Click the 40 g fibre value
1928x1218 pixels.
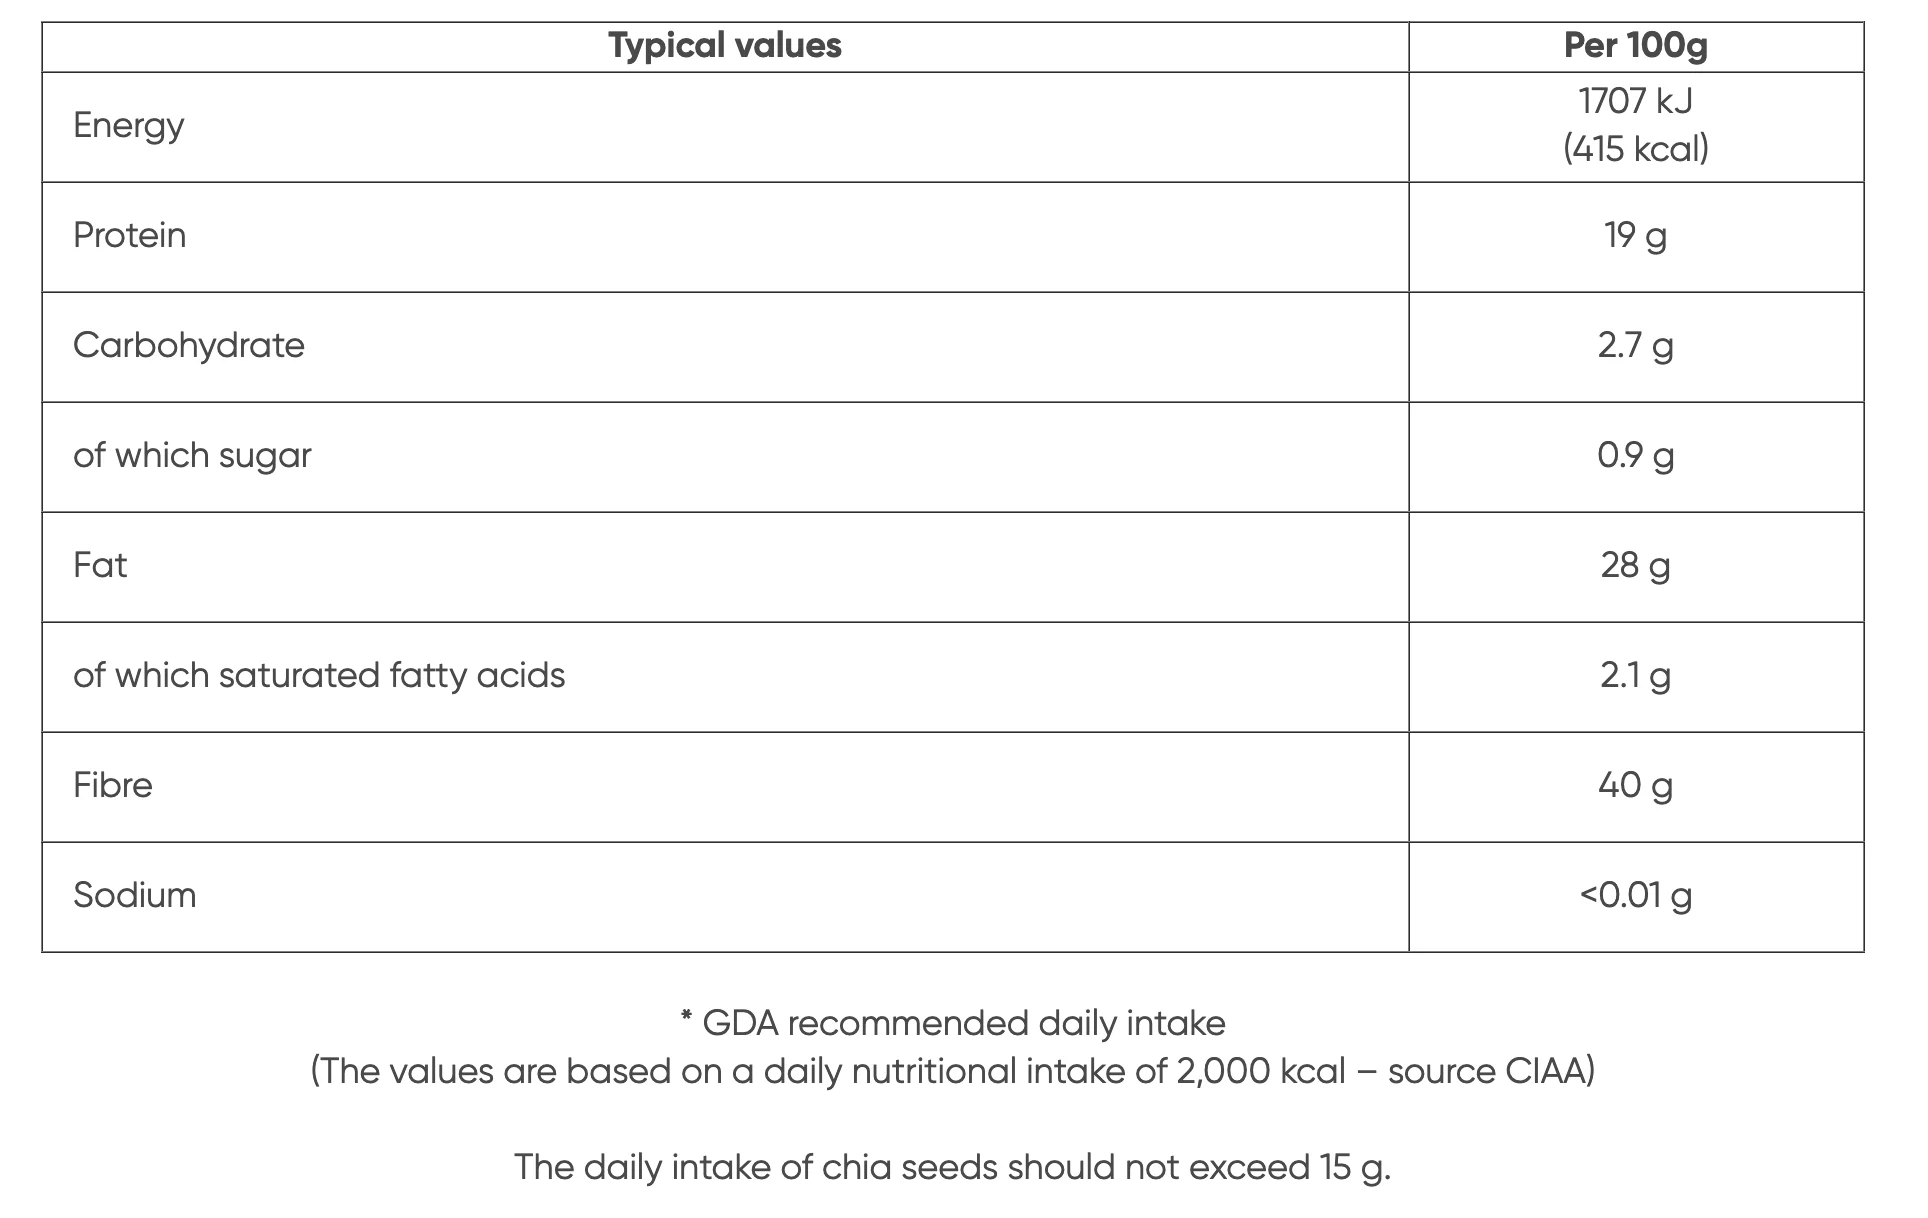coord(1636,786)
